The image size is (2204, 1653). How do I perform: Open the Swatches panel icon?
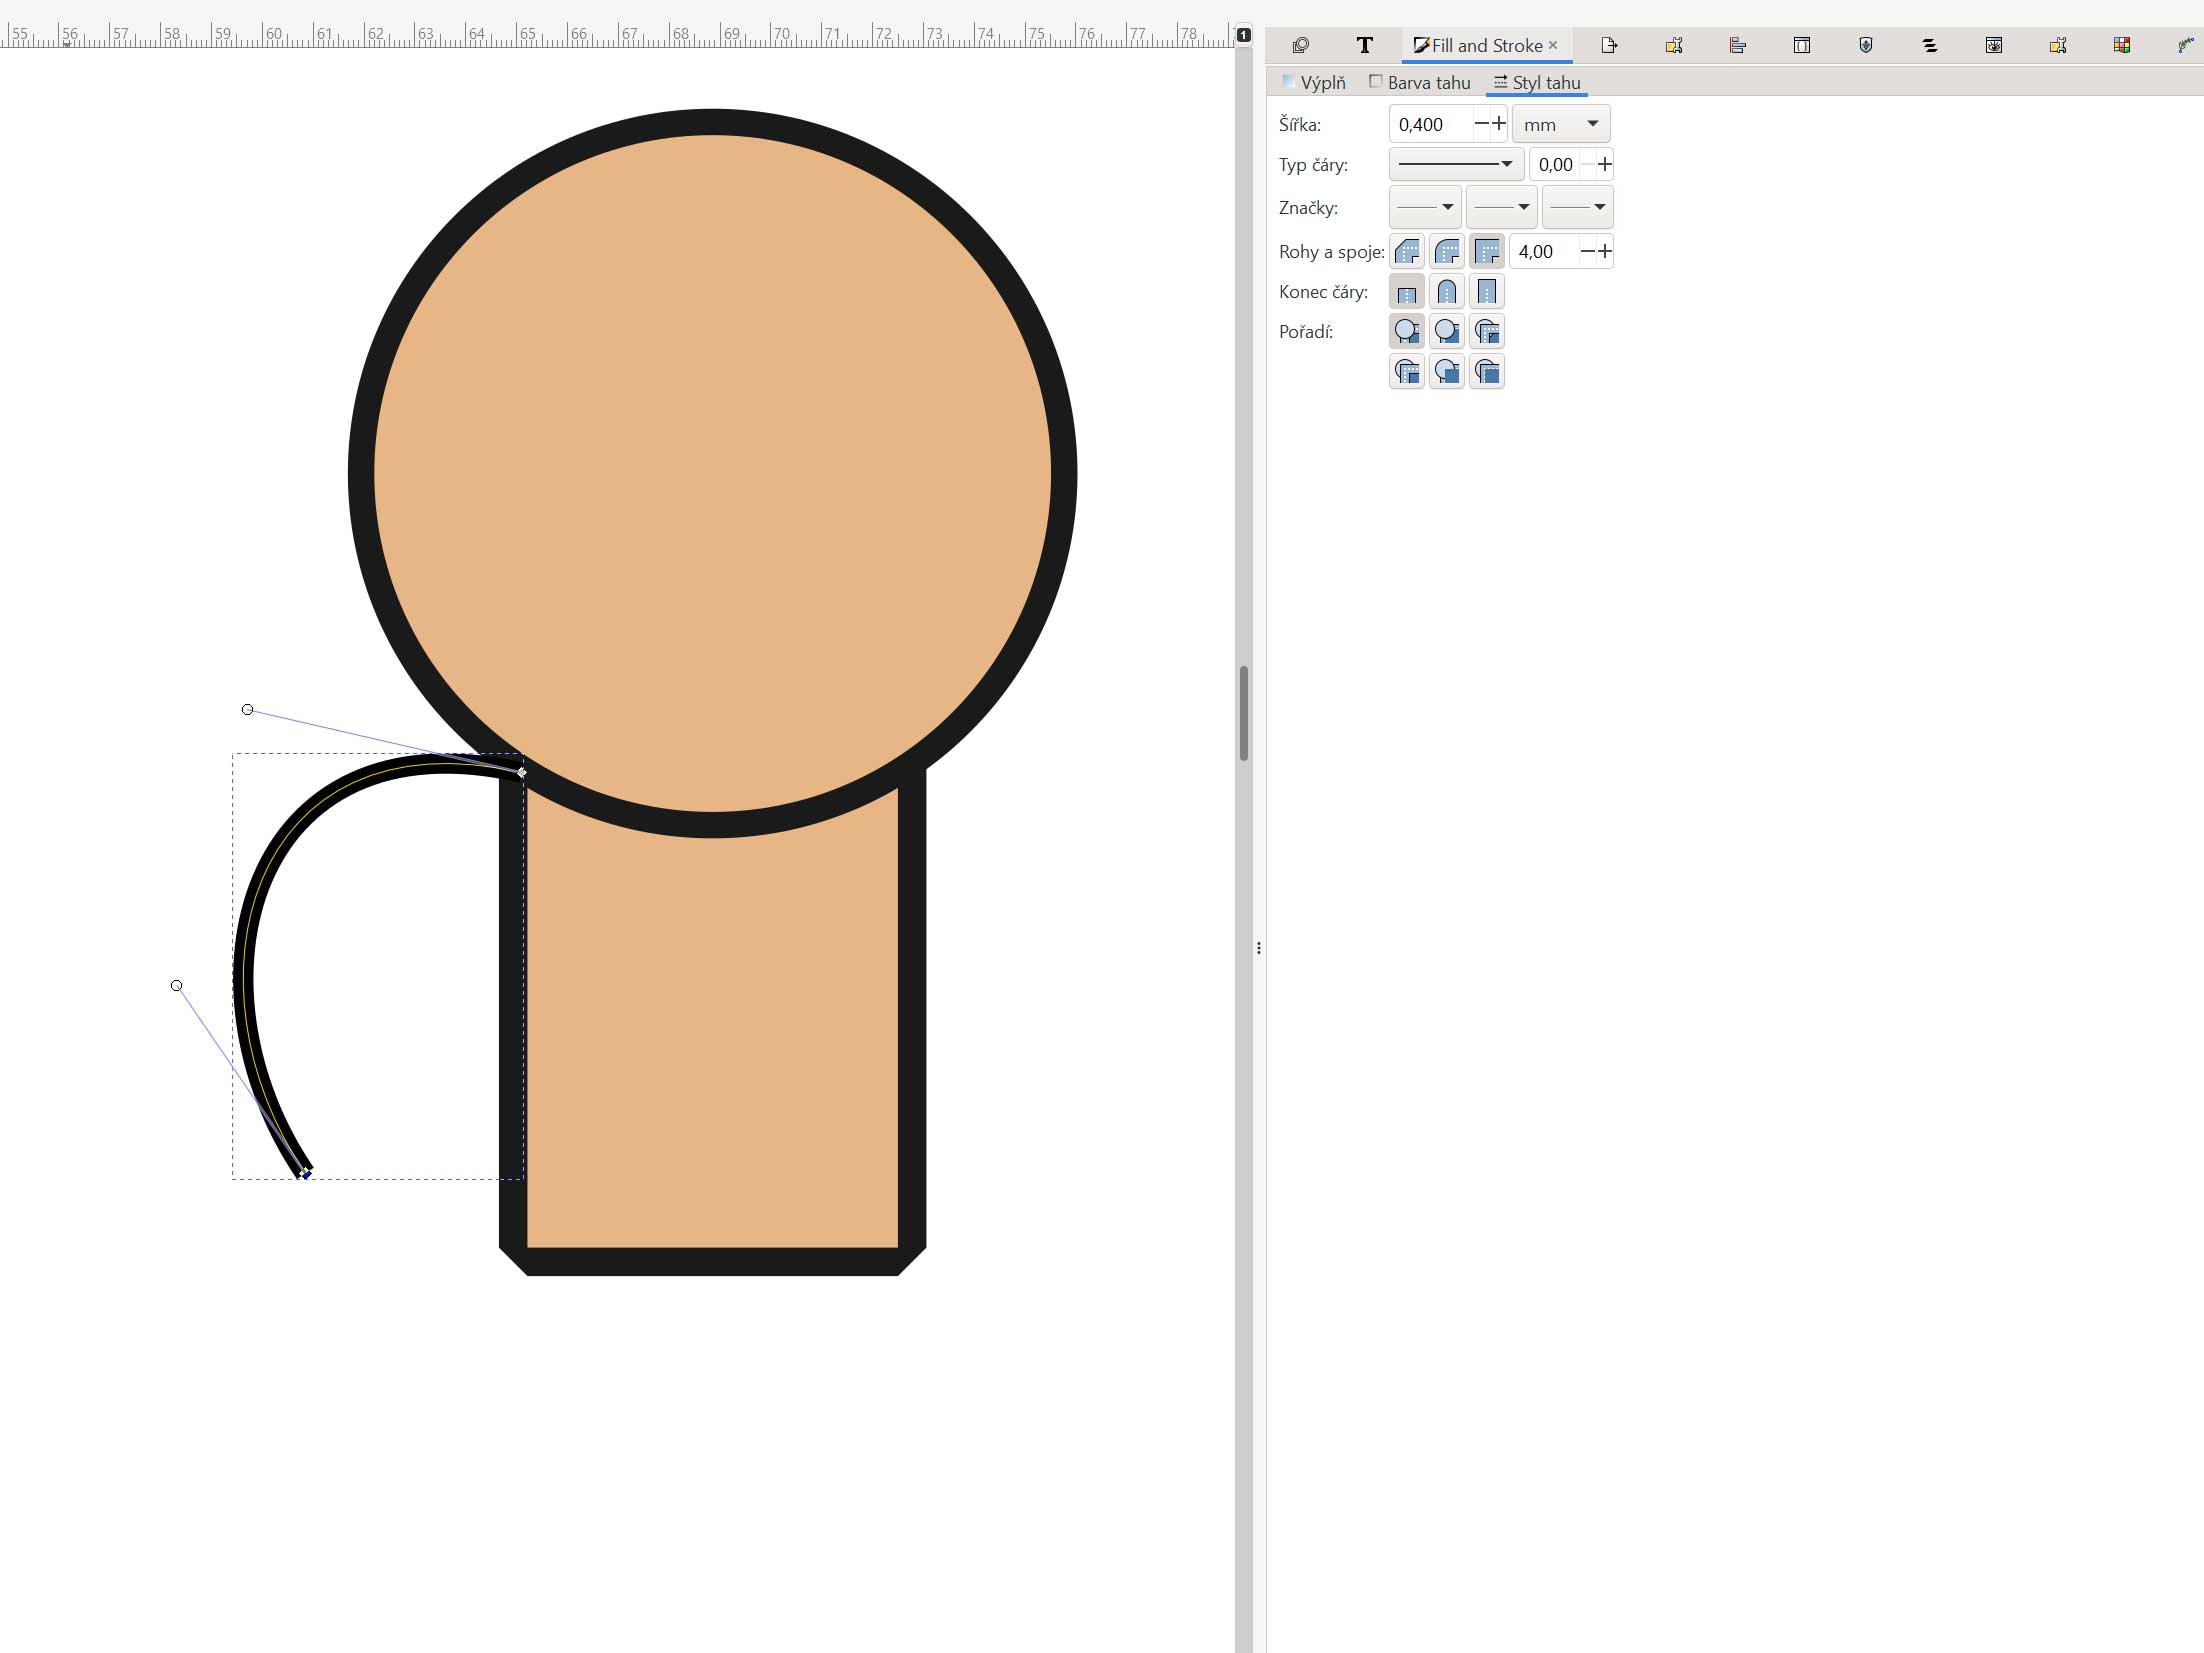click(x=2121, y=46)
